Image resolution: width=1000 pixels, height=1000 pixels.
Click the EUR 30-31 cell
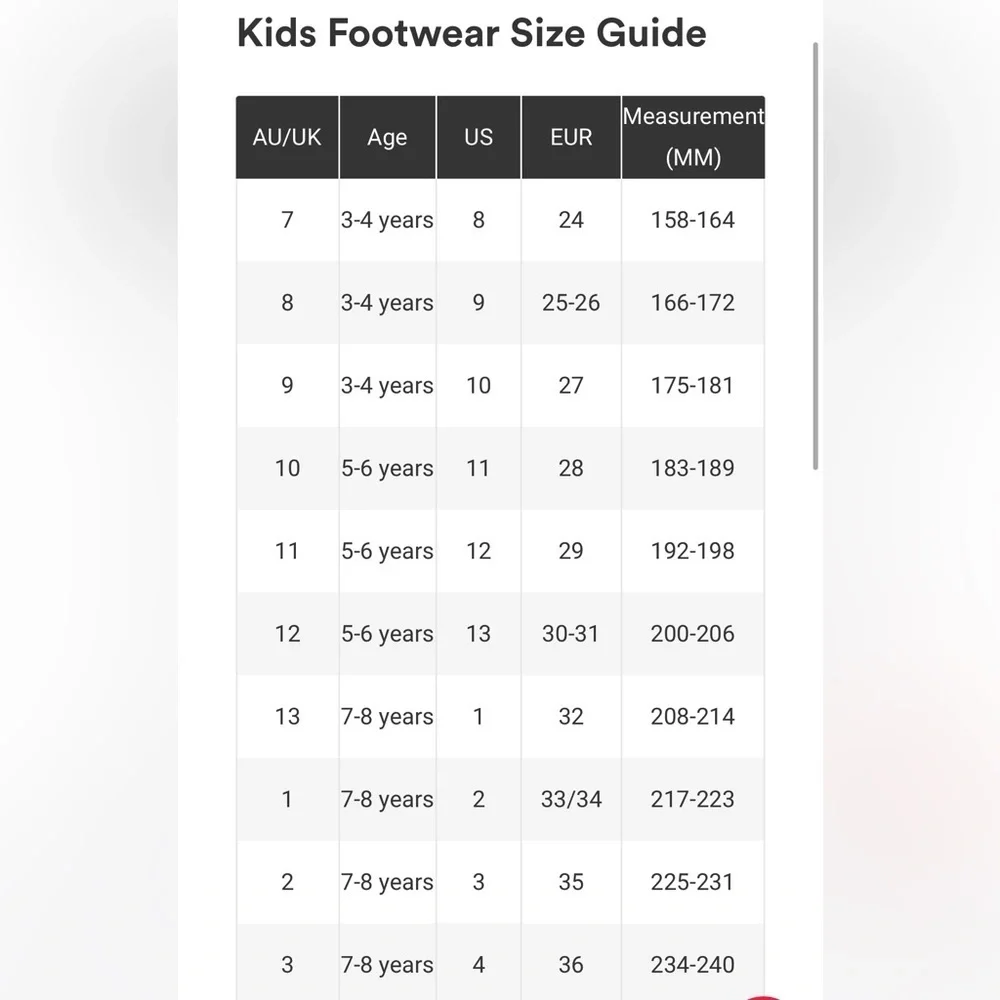pos(571,634)
